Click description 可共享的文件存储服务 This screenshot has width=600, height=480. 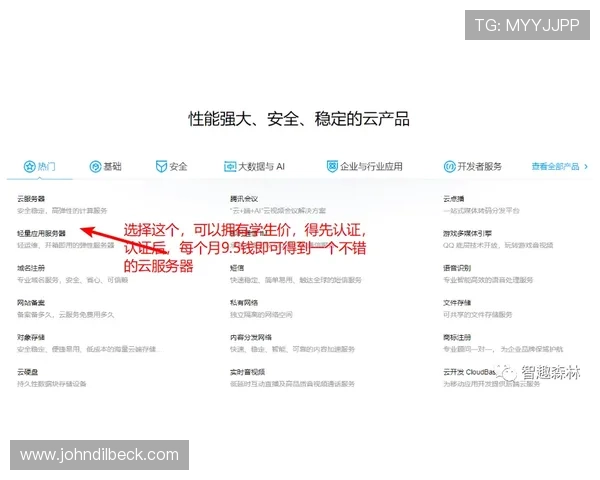[478, 315]
